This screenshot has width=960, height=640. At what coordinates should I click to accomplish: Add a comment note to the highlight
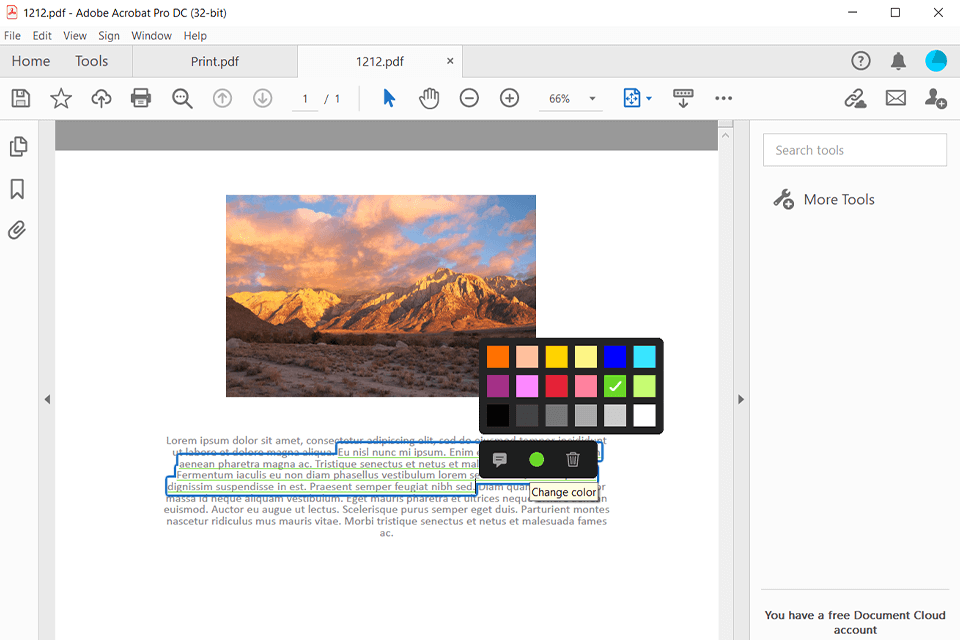click(500, 459)
